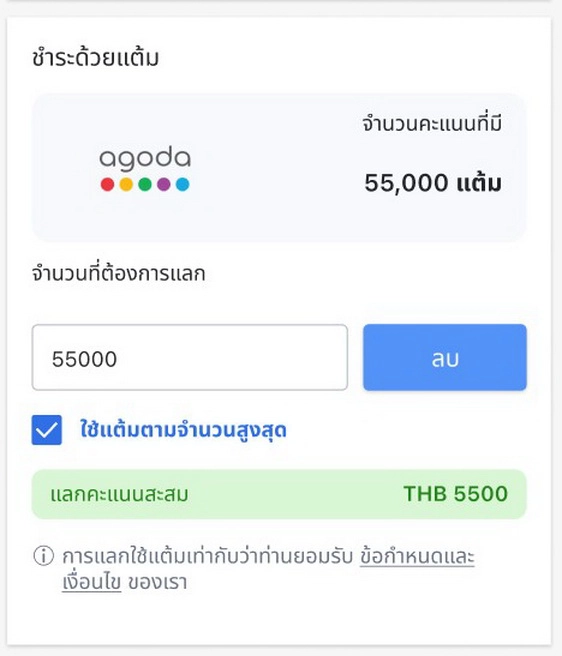
Task: Open the เงื่อนไข conditions link
Action: (92, 582)
